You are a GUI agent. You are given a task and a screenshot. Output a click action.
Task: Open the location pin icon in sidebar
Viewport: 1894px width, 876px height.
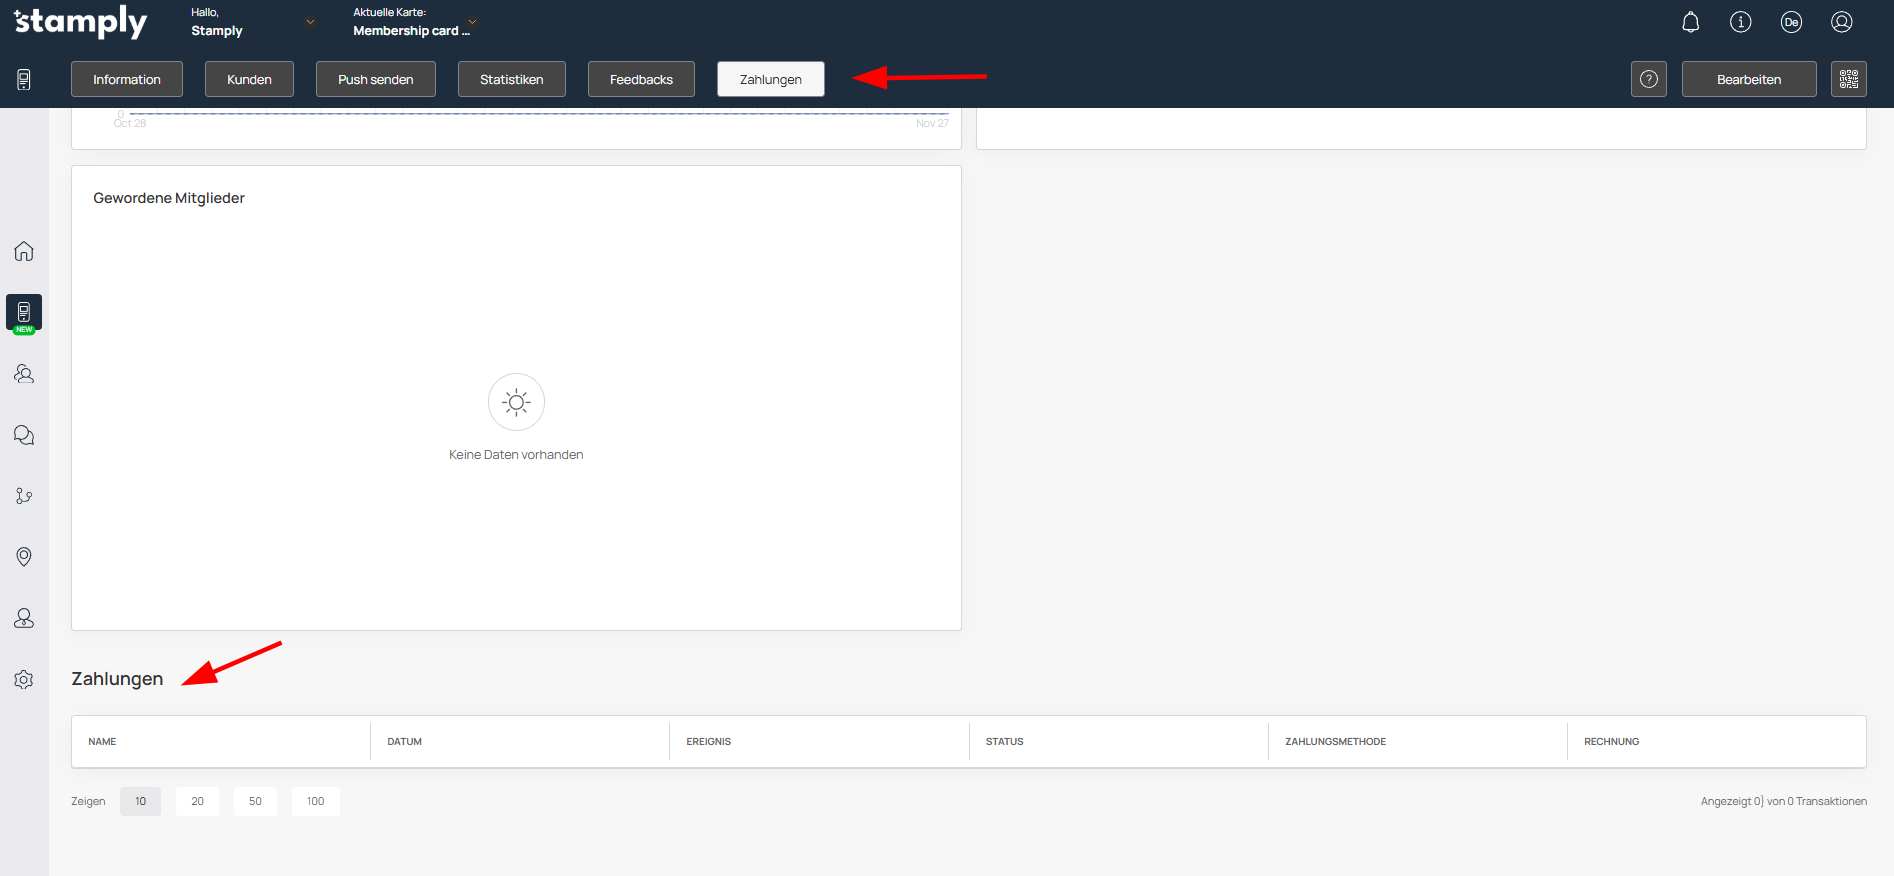pyautogui.click(x=24, y=557)
